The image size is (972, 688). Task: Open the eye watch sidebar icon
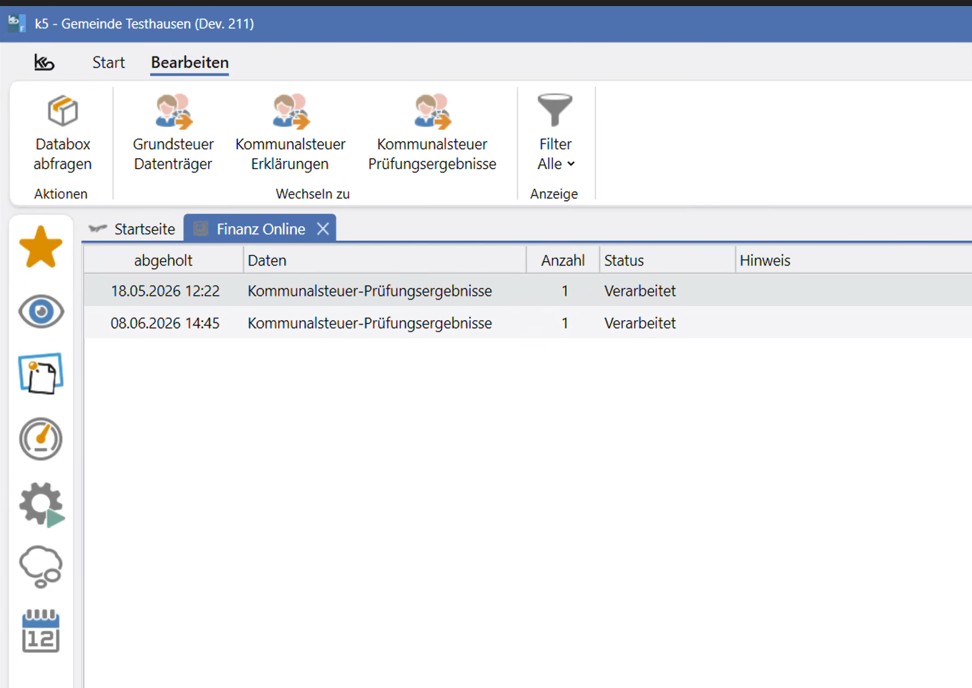41,311
